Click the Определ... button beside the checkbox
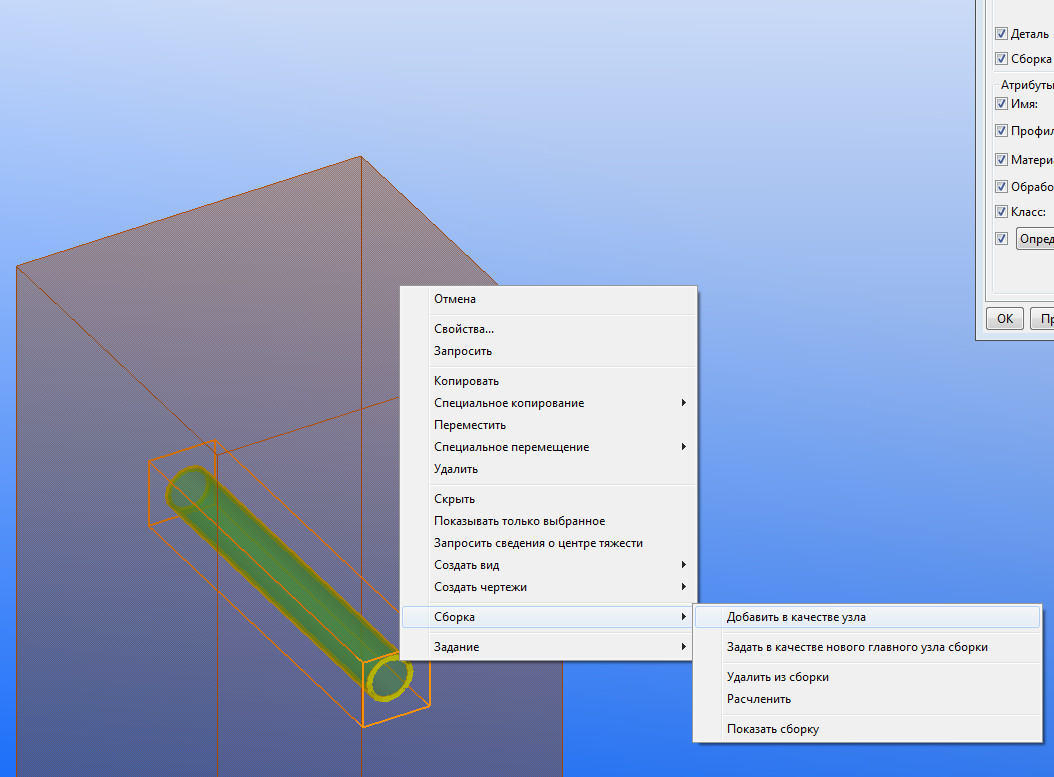The width and height of the screenshot is (1054, 777). (x=1034, y=239)
